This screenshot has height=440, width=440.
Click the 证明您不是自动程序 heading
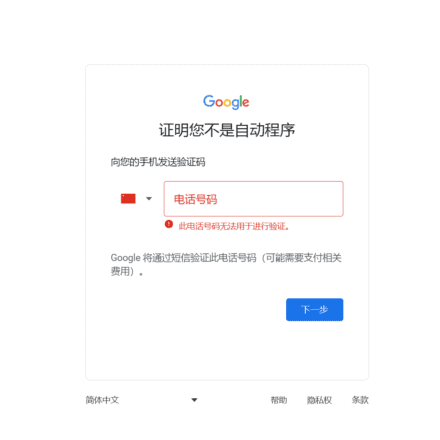tap(227, 130)
